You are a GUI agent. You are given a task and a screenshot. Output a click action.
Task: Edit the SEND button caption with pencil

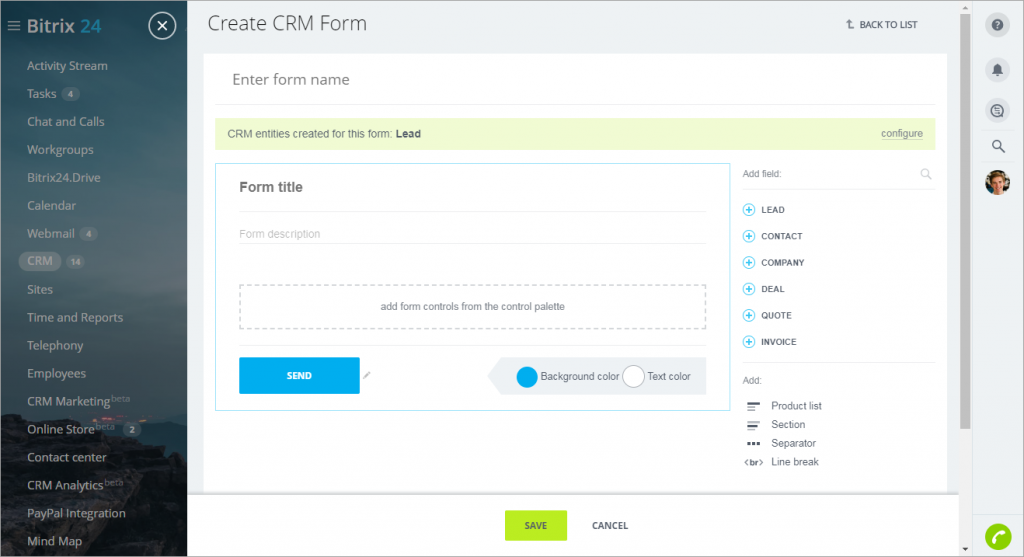coord(366,375)
